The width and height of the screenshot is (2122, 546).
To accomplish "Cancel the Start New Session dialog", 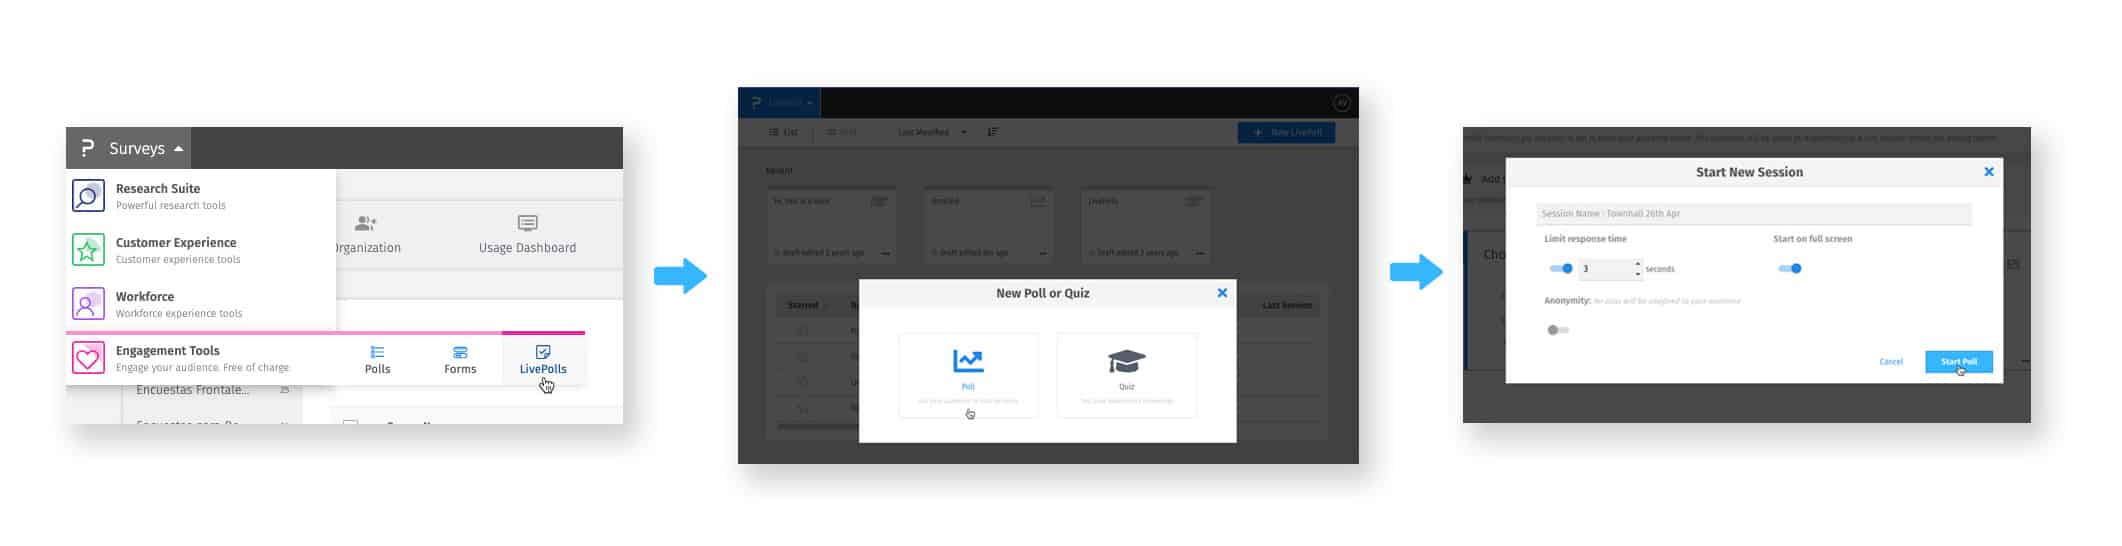I will click(x=1890, y=362).
